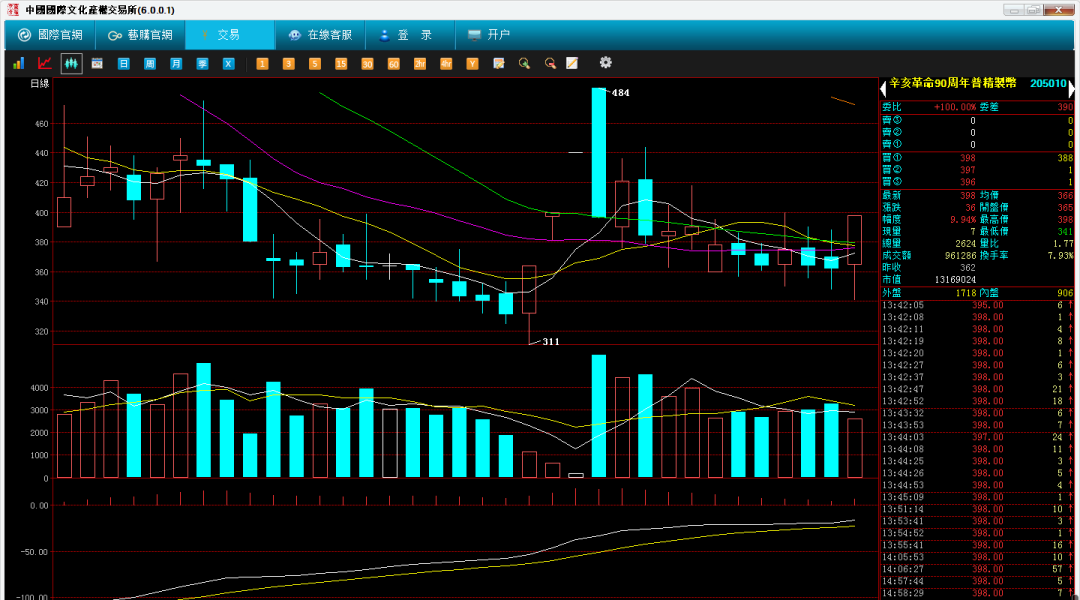Screen dimensions: 1080x600
Task: Click the 日線 chart label
Action: (x=40, y=83)
